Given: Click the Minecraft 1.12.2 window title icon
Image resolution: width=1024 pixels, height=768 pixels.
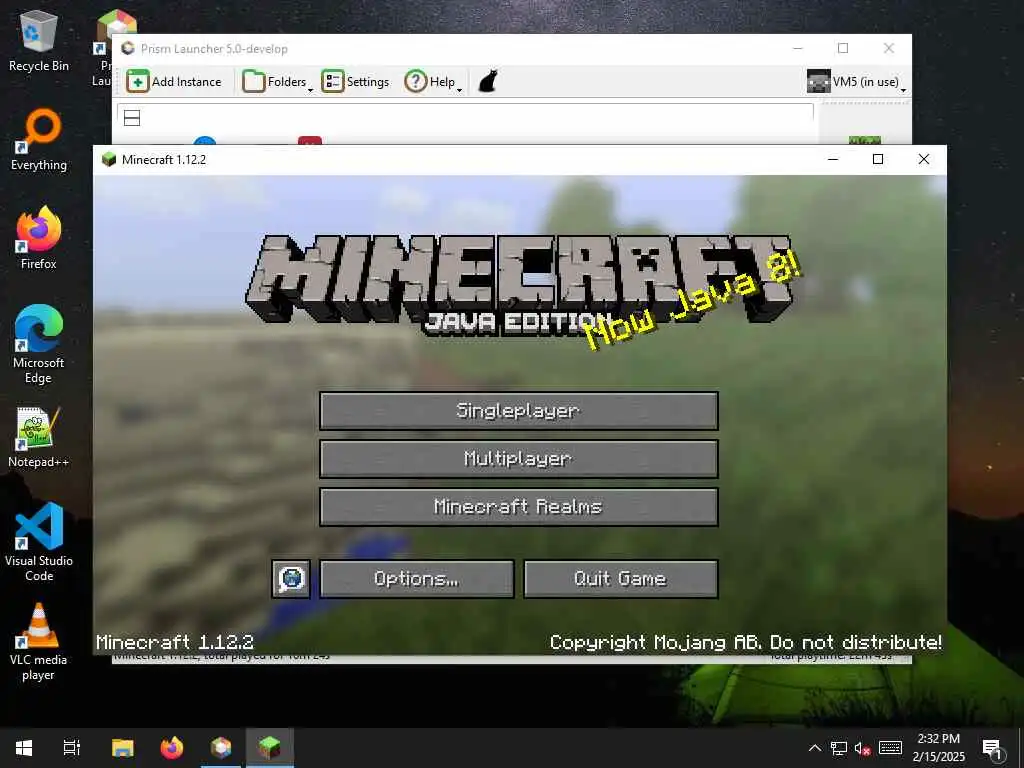Looking at the screenshot, I should [109, 159].
